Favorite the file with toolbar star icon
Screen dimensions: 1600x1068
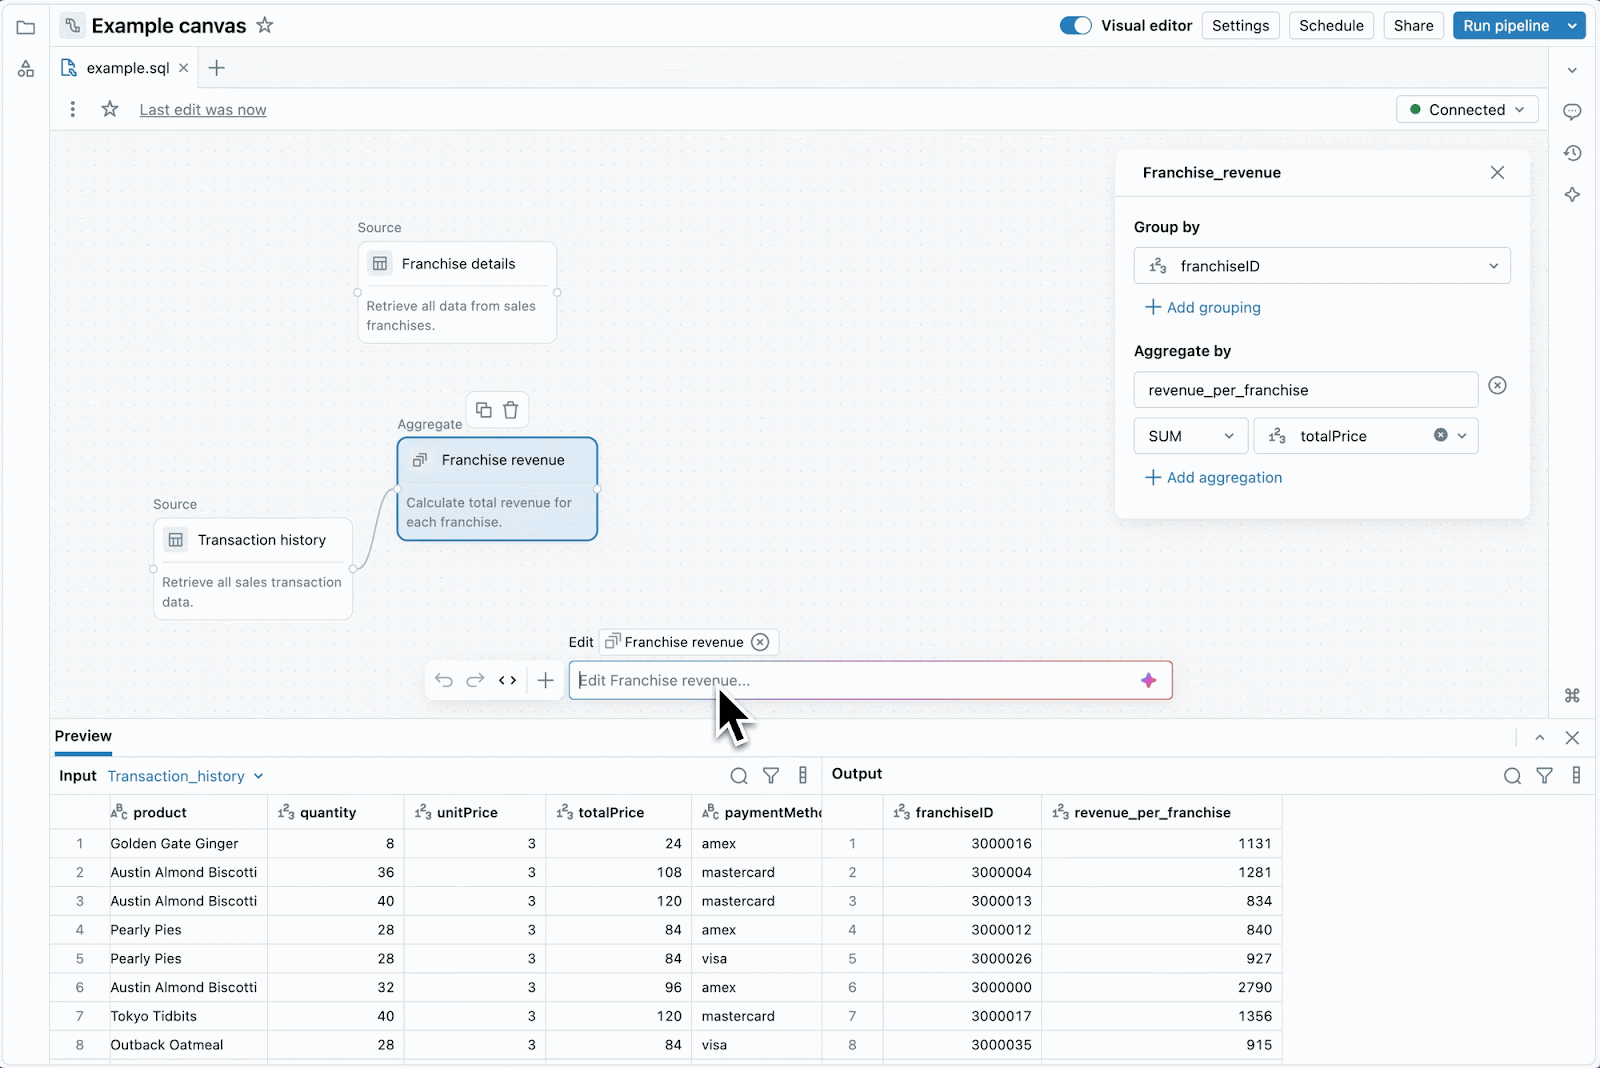[x=110, y=109]
